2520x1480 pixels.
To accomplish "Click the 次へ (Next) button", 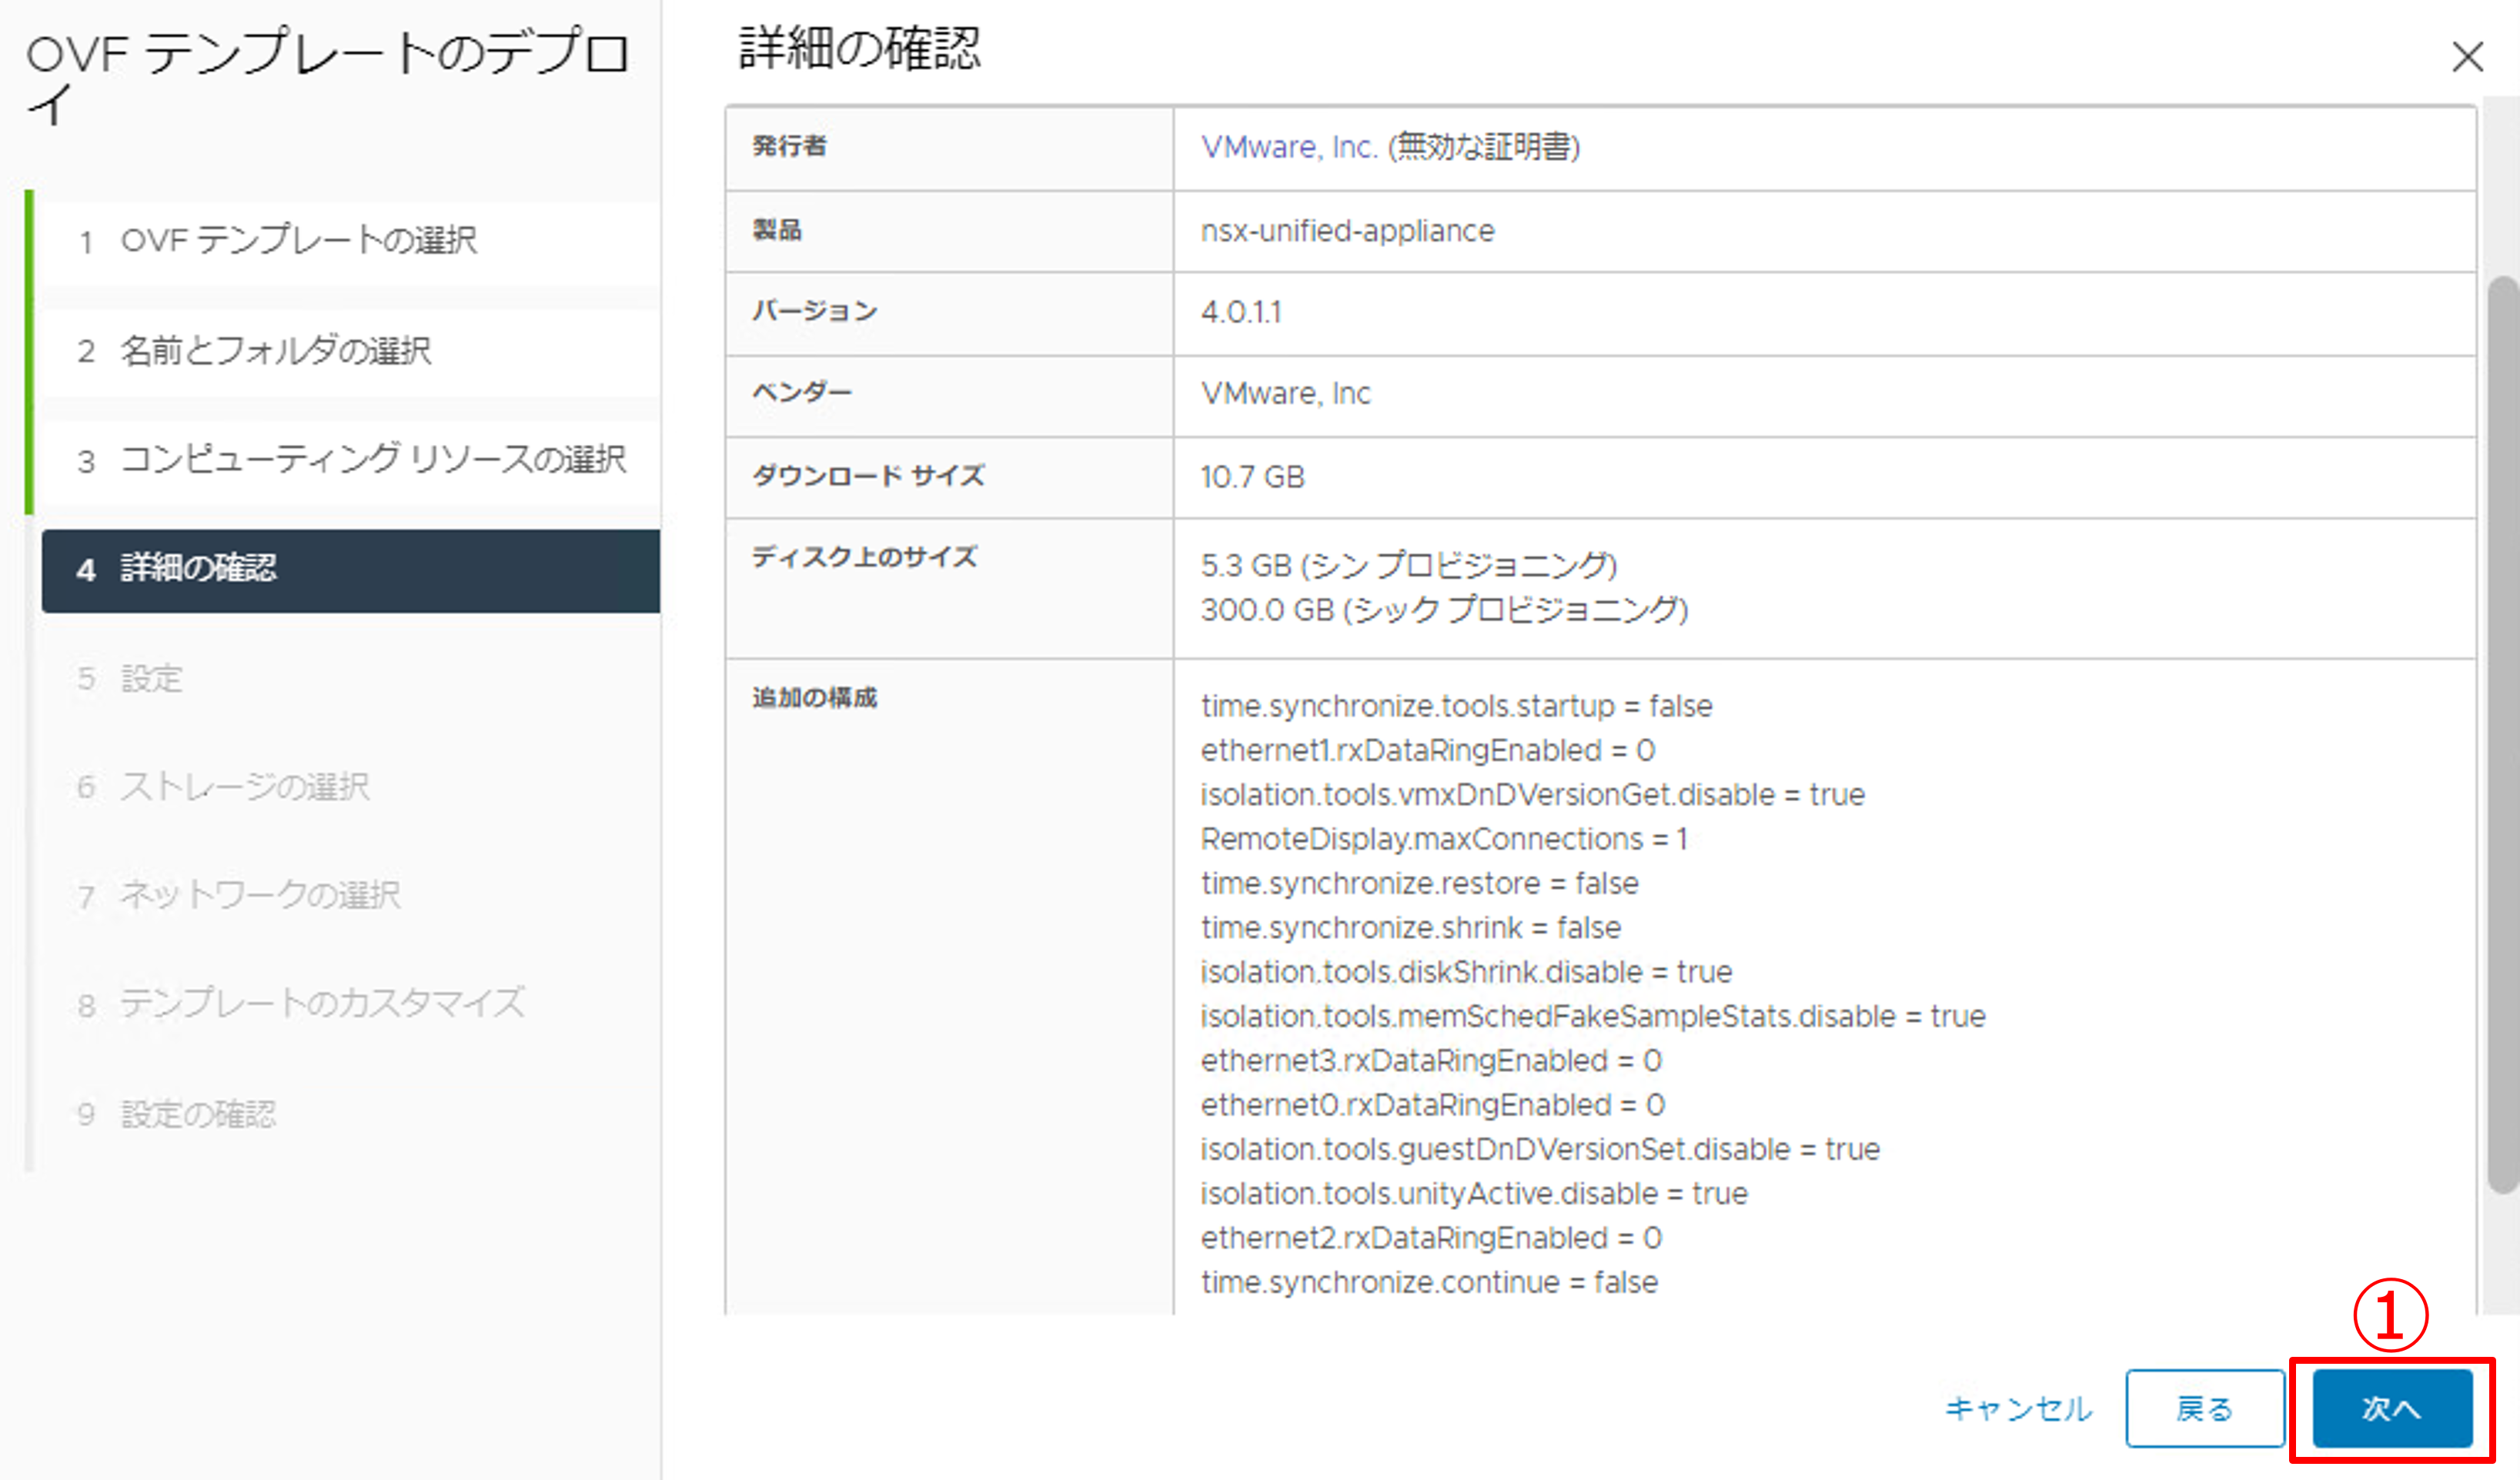I will pos(2391,1408).
